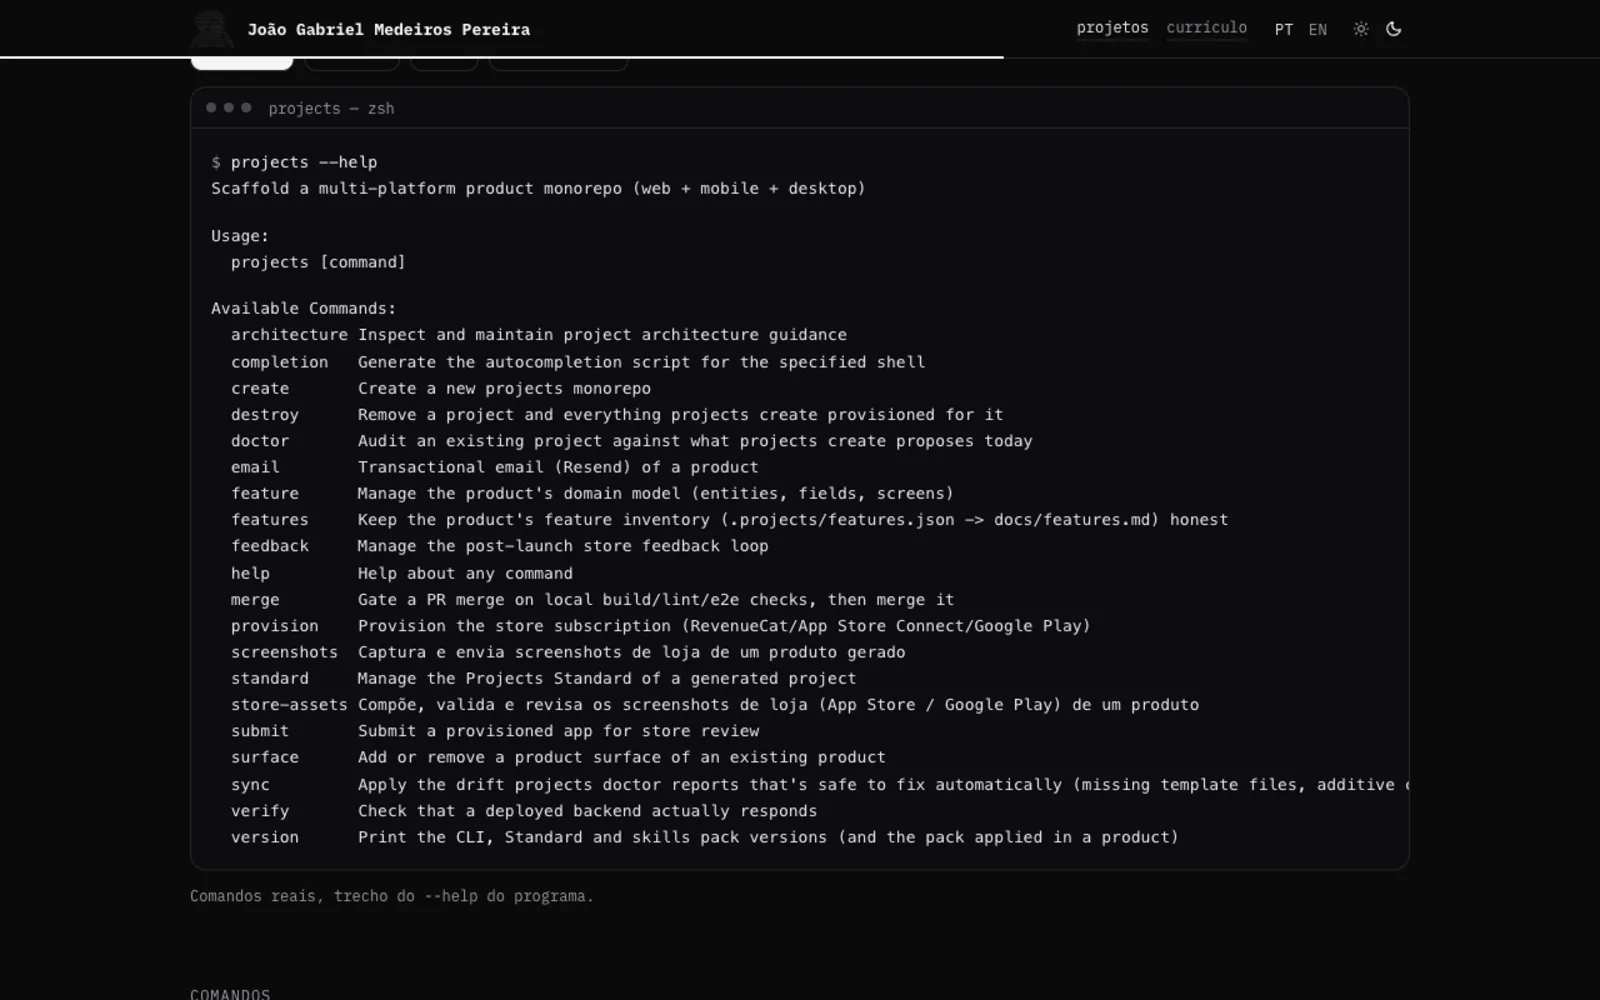Viewport: 1600px width, 1000px height.
Task: Click 'store-assets' command name
Action: click(289, 705)
